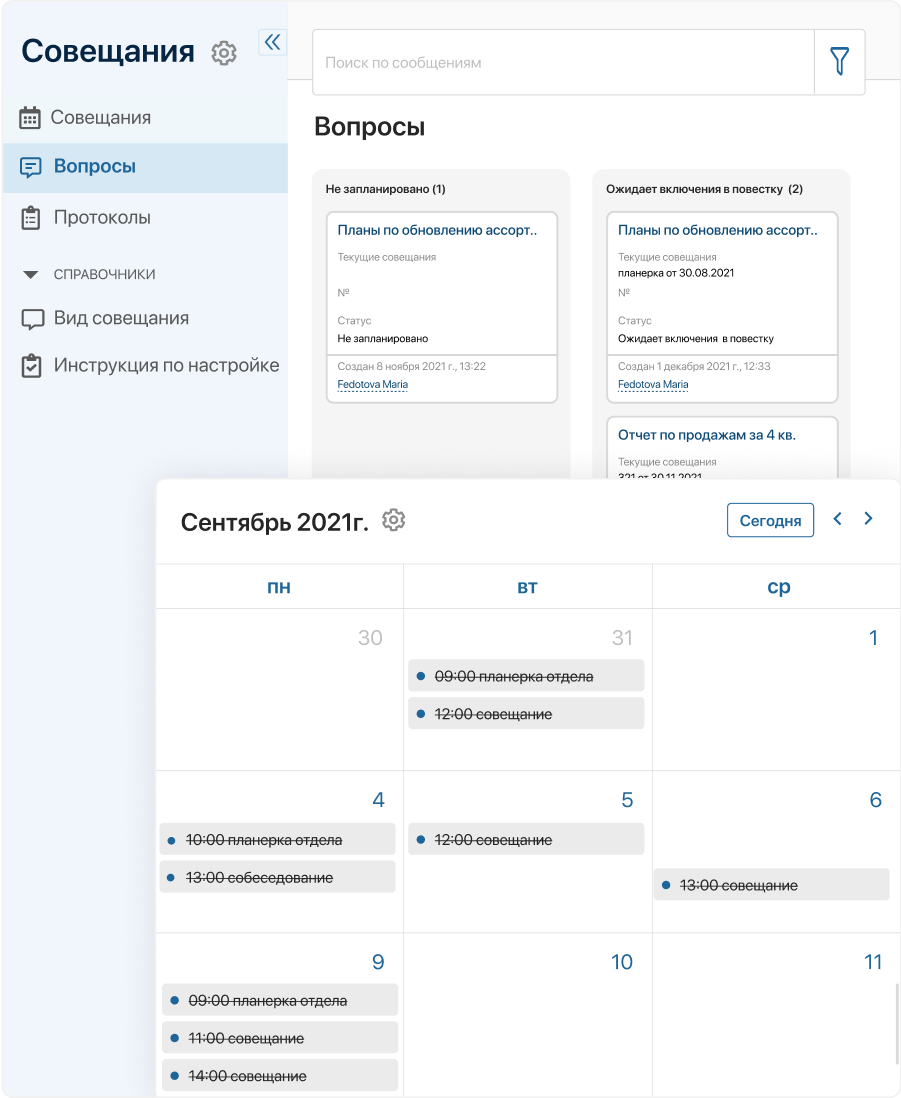Click Инструкция по настройке checklist icon

(x=32, y=366)
